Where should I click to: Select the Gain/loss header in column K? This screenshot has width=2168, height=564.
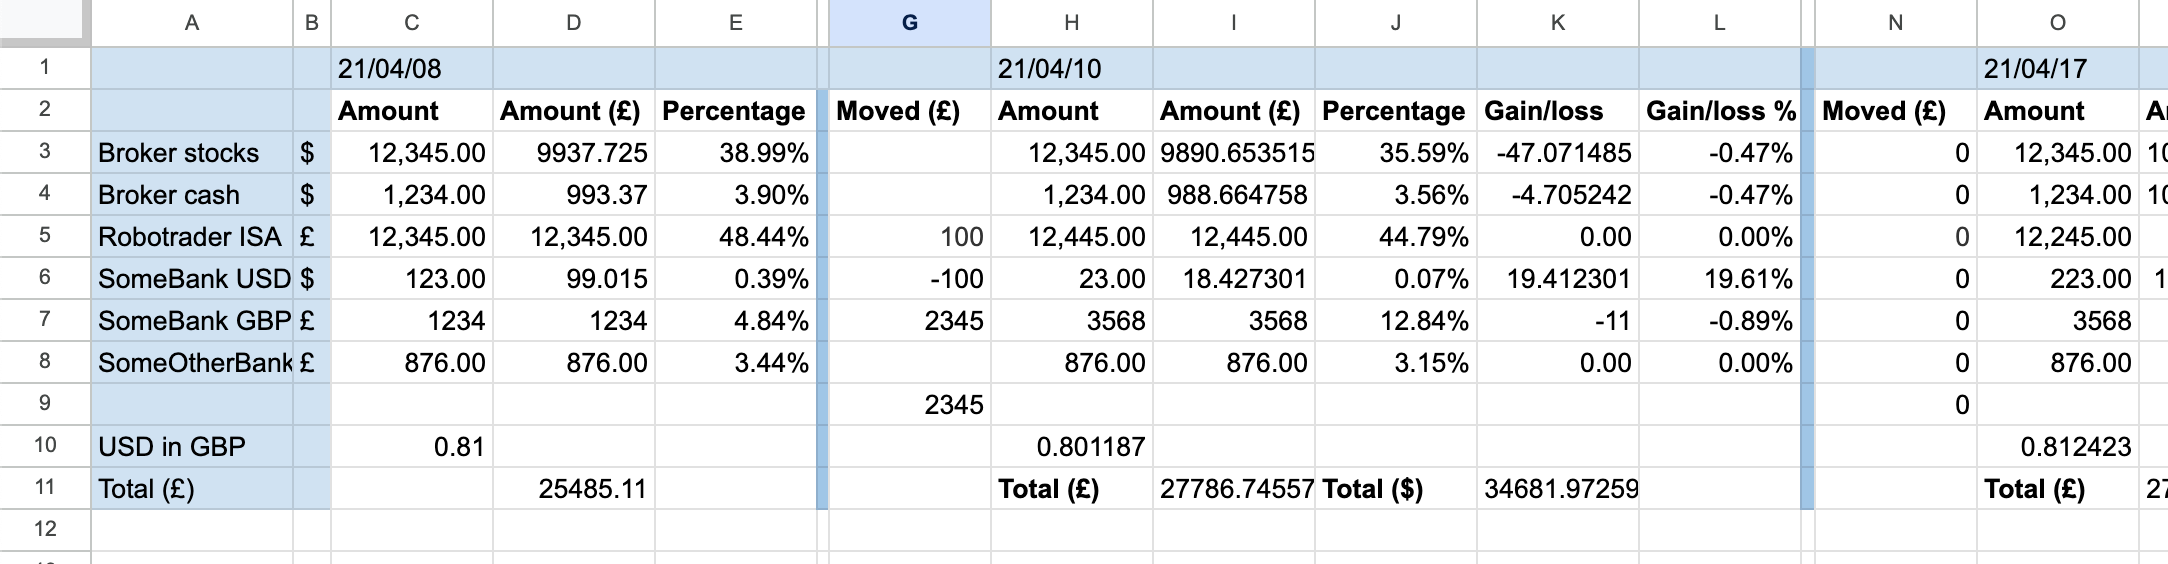point(1558,111)
